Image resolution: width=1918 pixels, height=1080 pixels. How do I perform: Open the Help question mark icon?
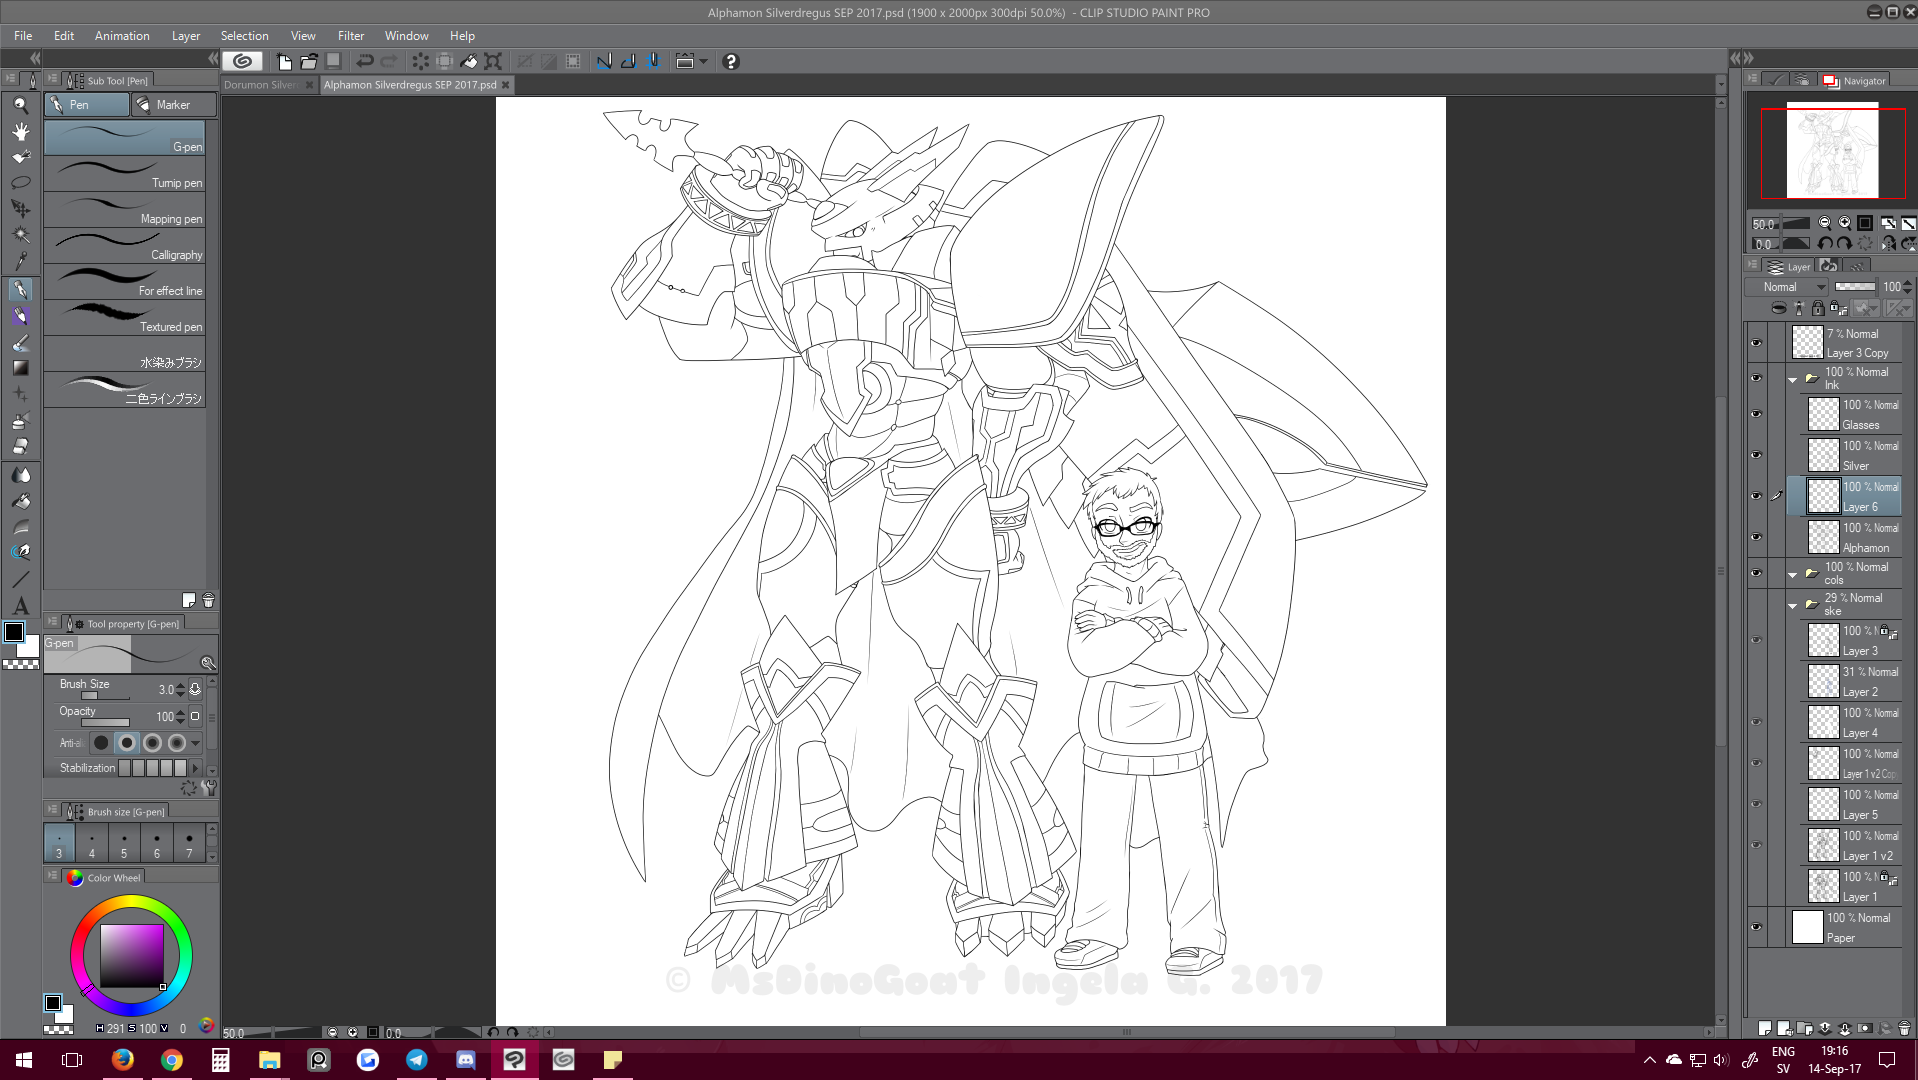click(x=731, y=61)
